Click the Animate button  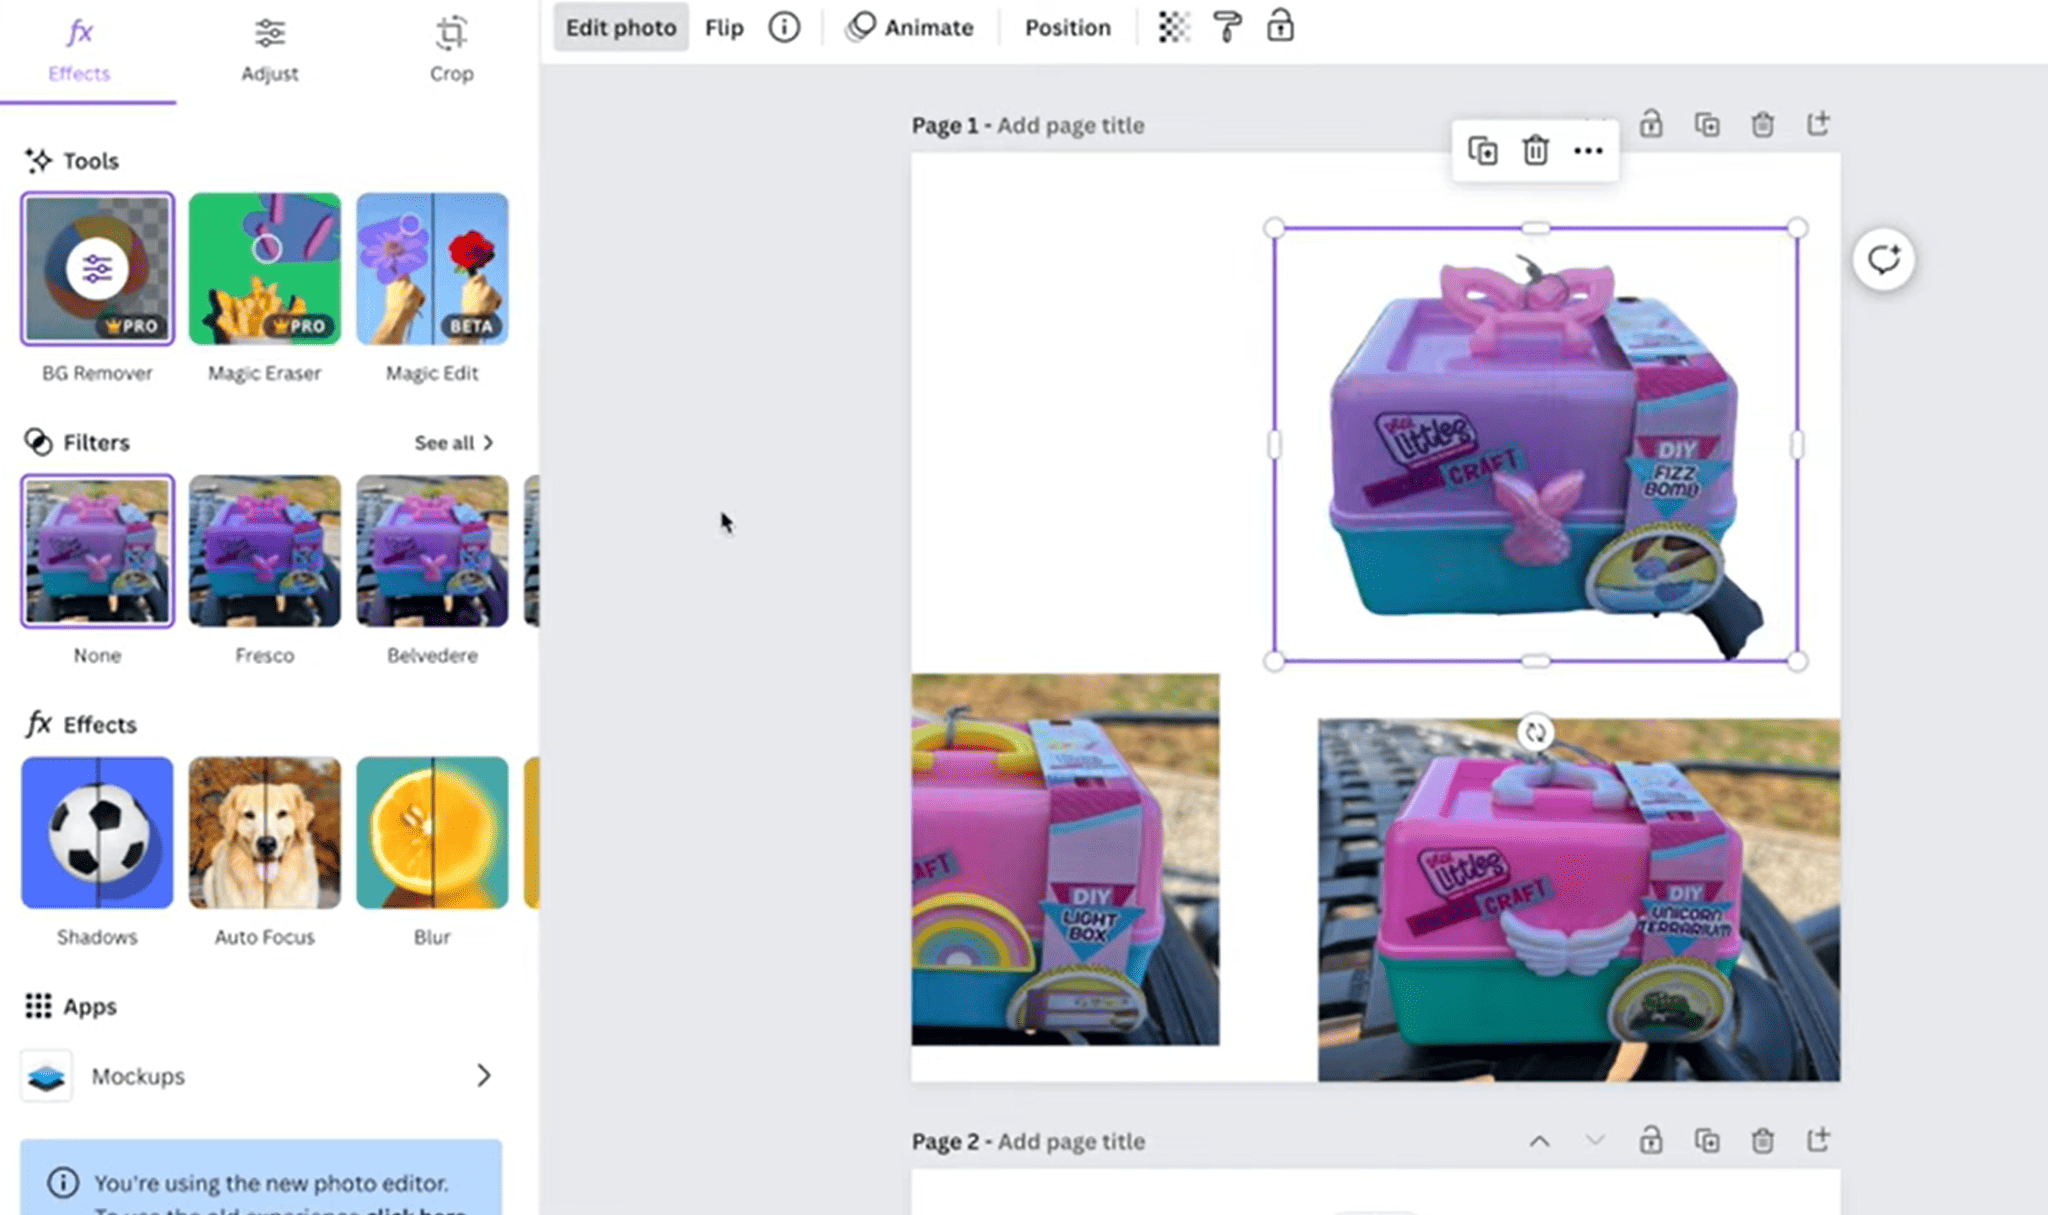coord(909,27)
